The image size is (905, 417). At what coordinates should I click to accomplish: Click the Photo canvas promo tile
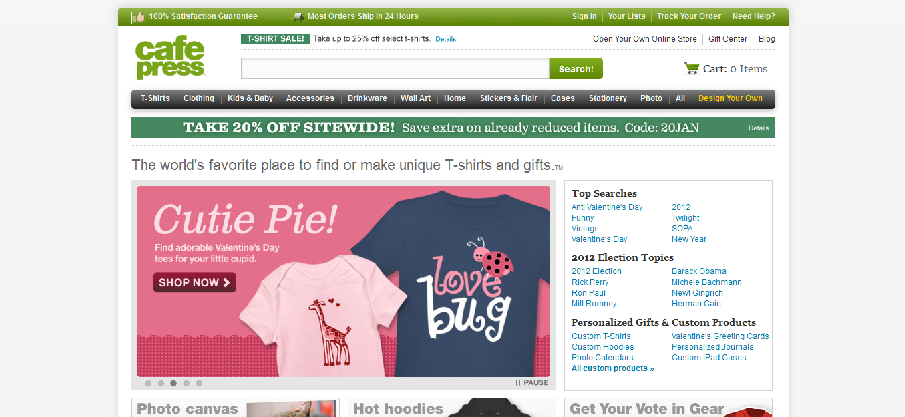pyautogui.click(x=235, y=408)
